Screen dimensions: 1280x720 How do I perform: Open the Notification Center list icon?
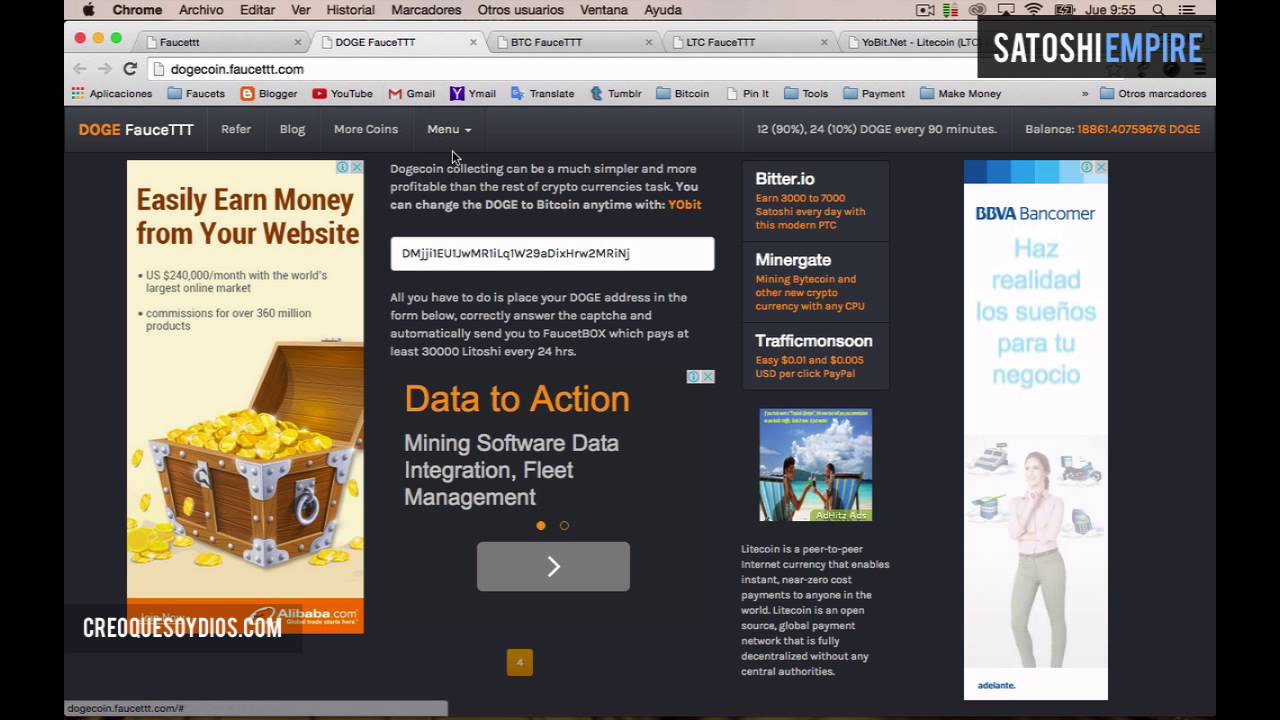1189,10
